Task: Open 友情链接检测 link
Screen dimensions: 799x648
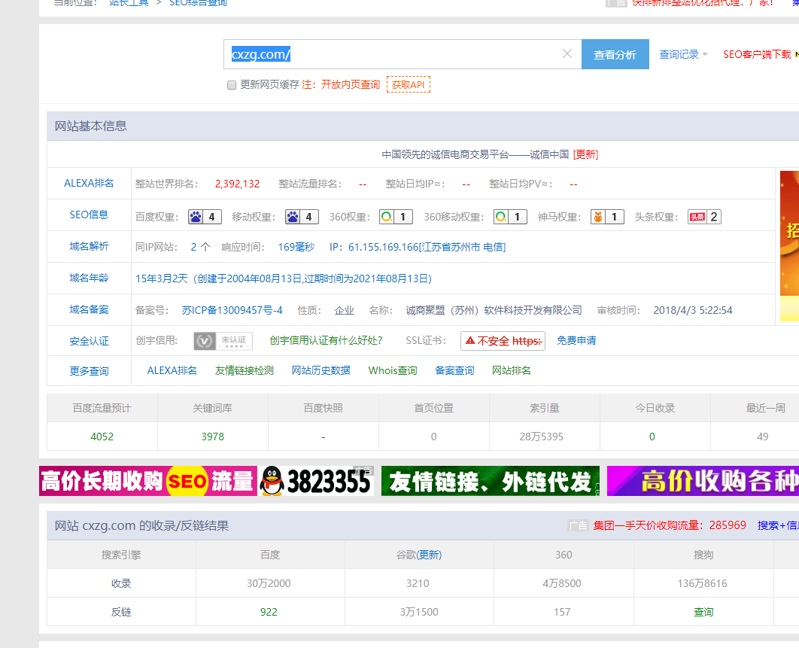Action: tap(244, 371)
